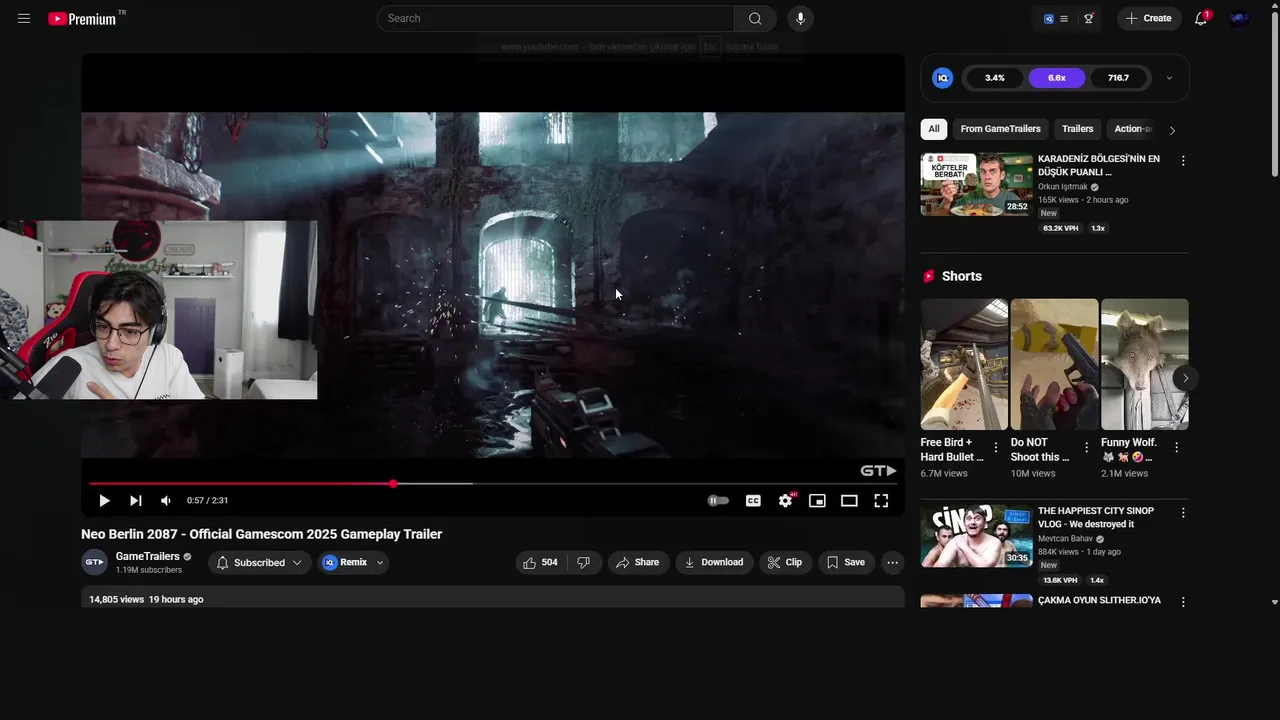Open options for Happiest City Sinop video
1280x720 pixels.
1183,513
